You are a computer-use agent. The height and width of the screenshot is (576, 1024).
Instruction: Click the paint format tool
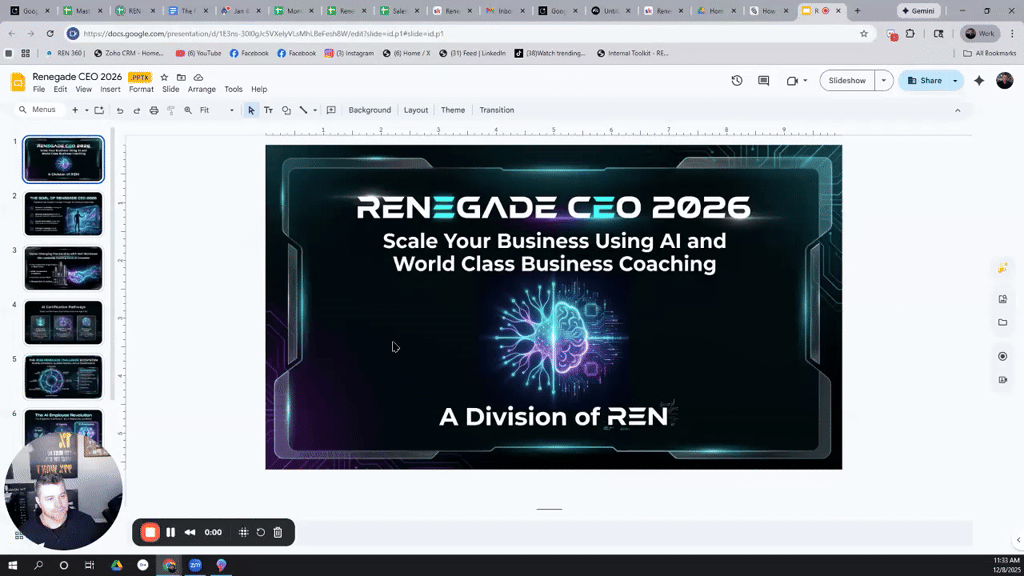click(x=170, y=110)
